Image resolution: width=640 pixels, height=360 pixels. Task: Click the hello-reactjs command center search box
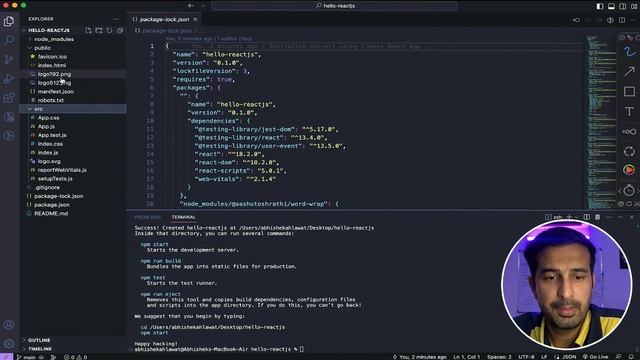coord(334,6)
